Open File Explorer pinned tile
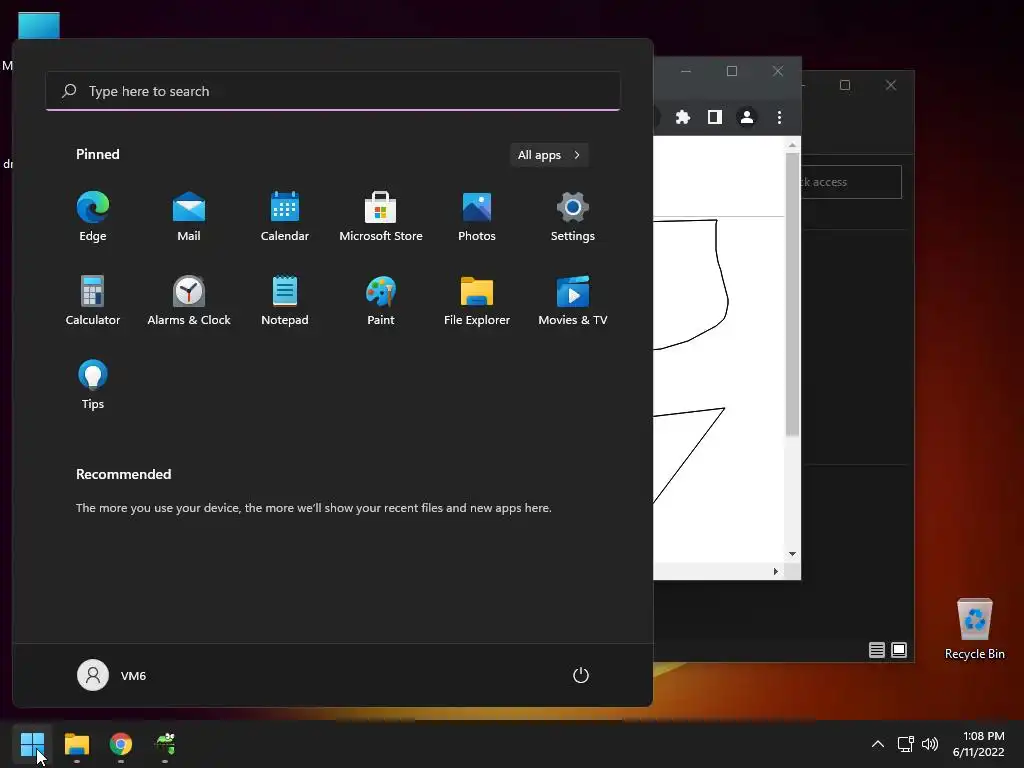1024x768 pixels. pyautogui.click(x=477, y=301)
